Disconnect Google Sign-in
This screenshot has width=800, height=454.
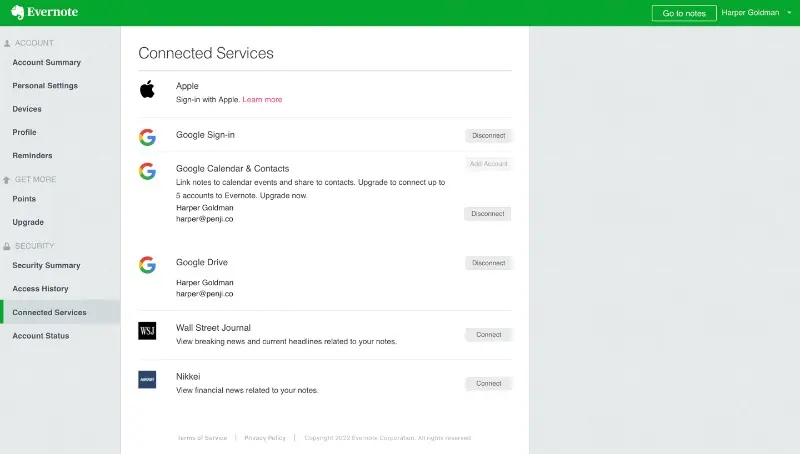click(488, 136)
